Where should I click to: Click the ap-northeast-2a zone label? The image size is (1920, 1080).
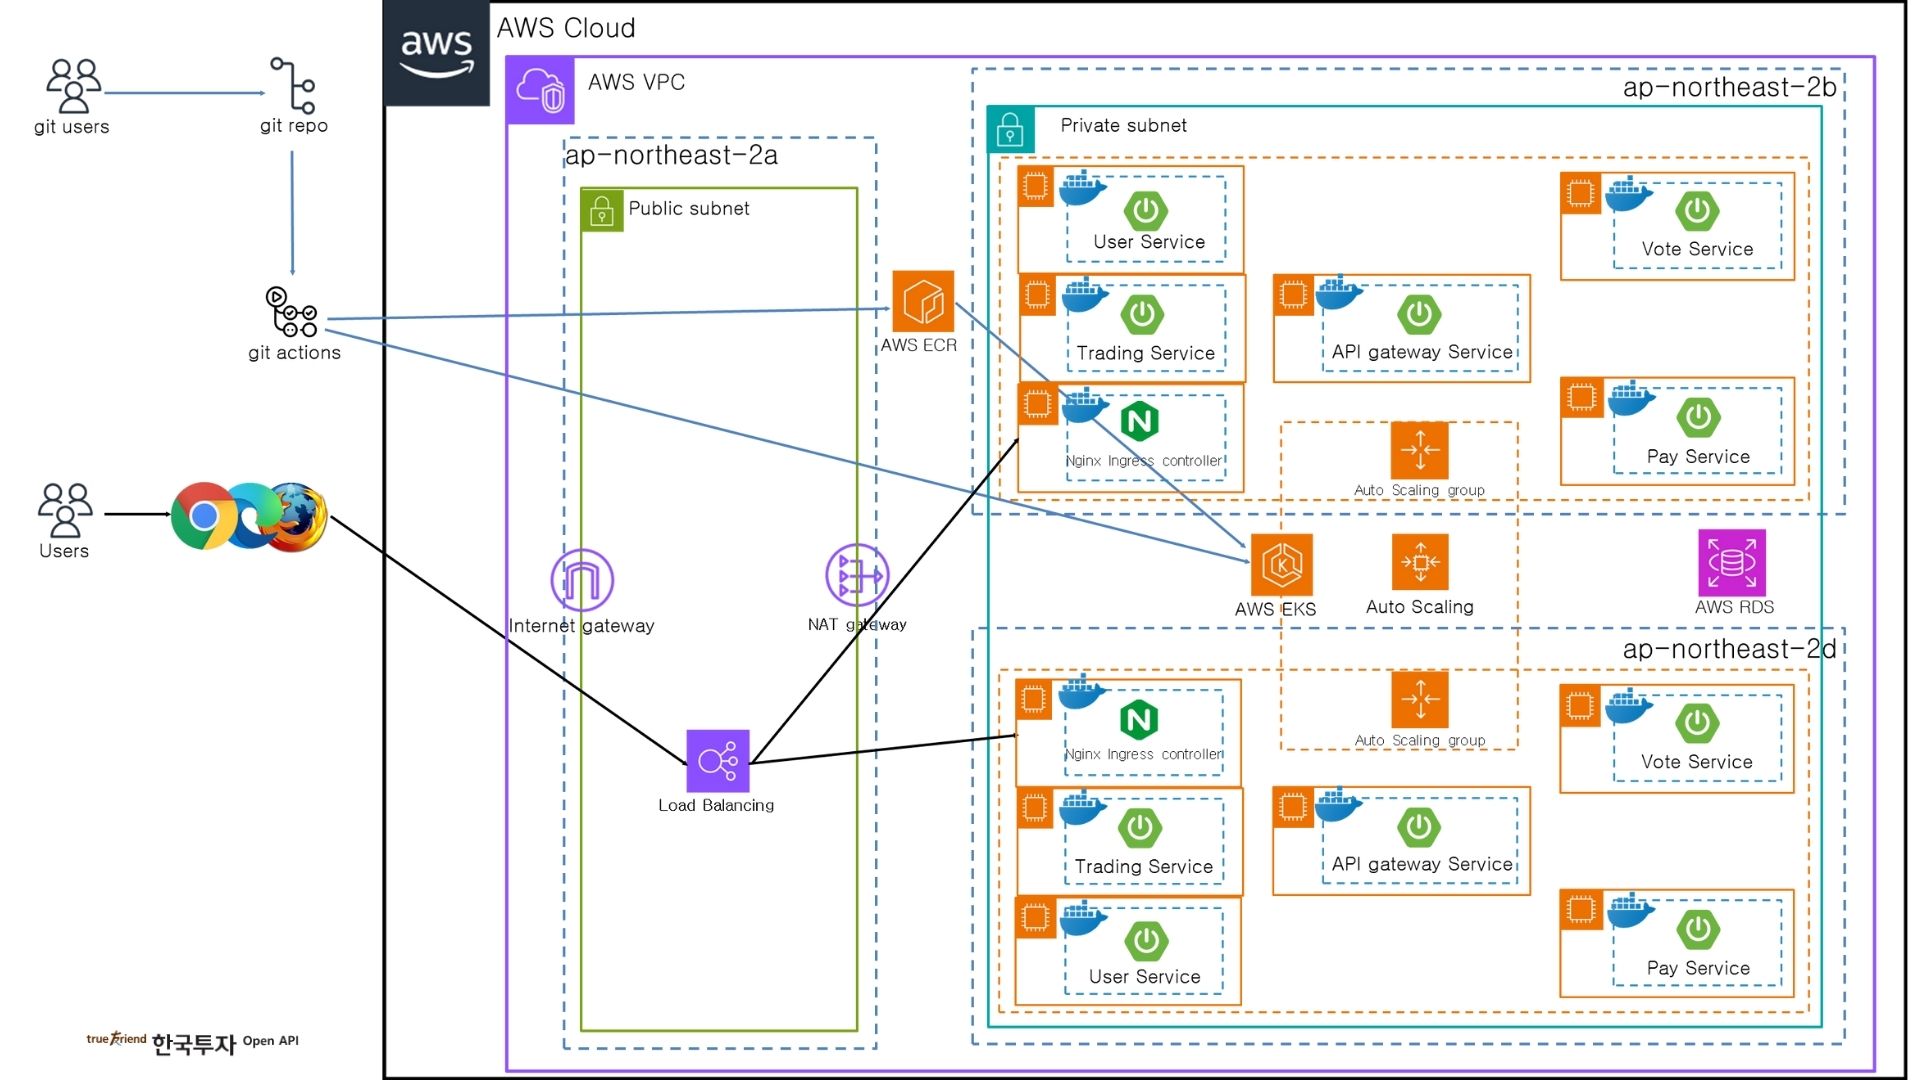coord(671,156)
